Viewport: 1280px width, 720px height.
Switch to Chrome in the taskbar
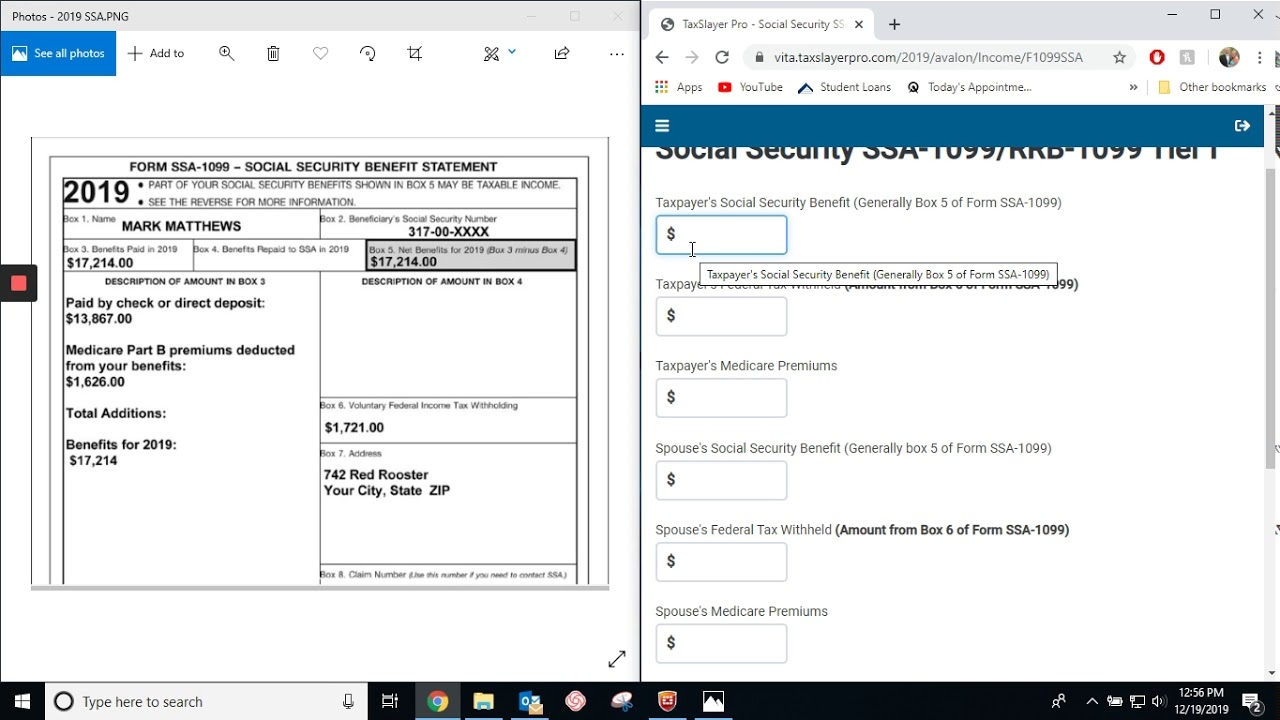(437, 701)
